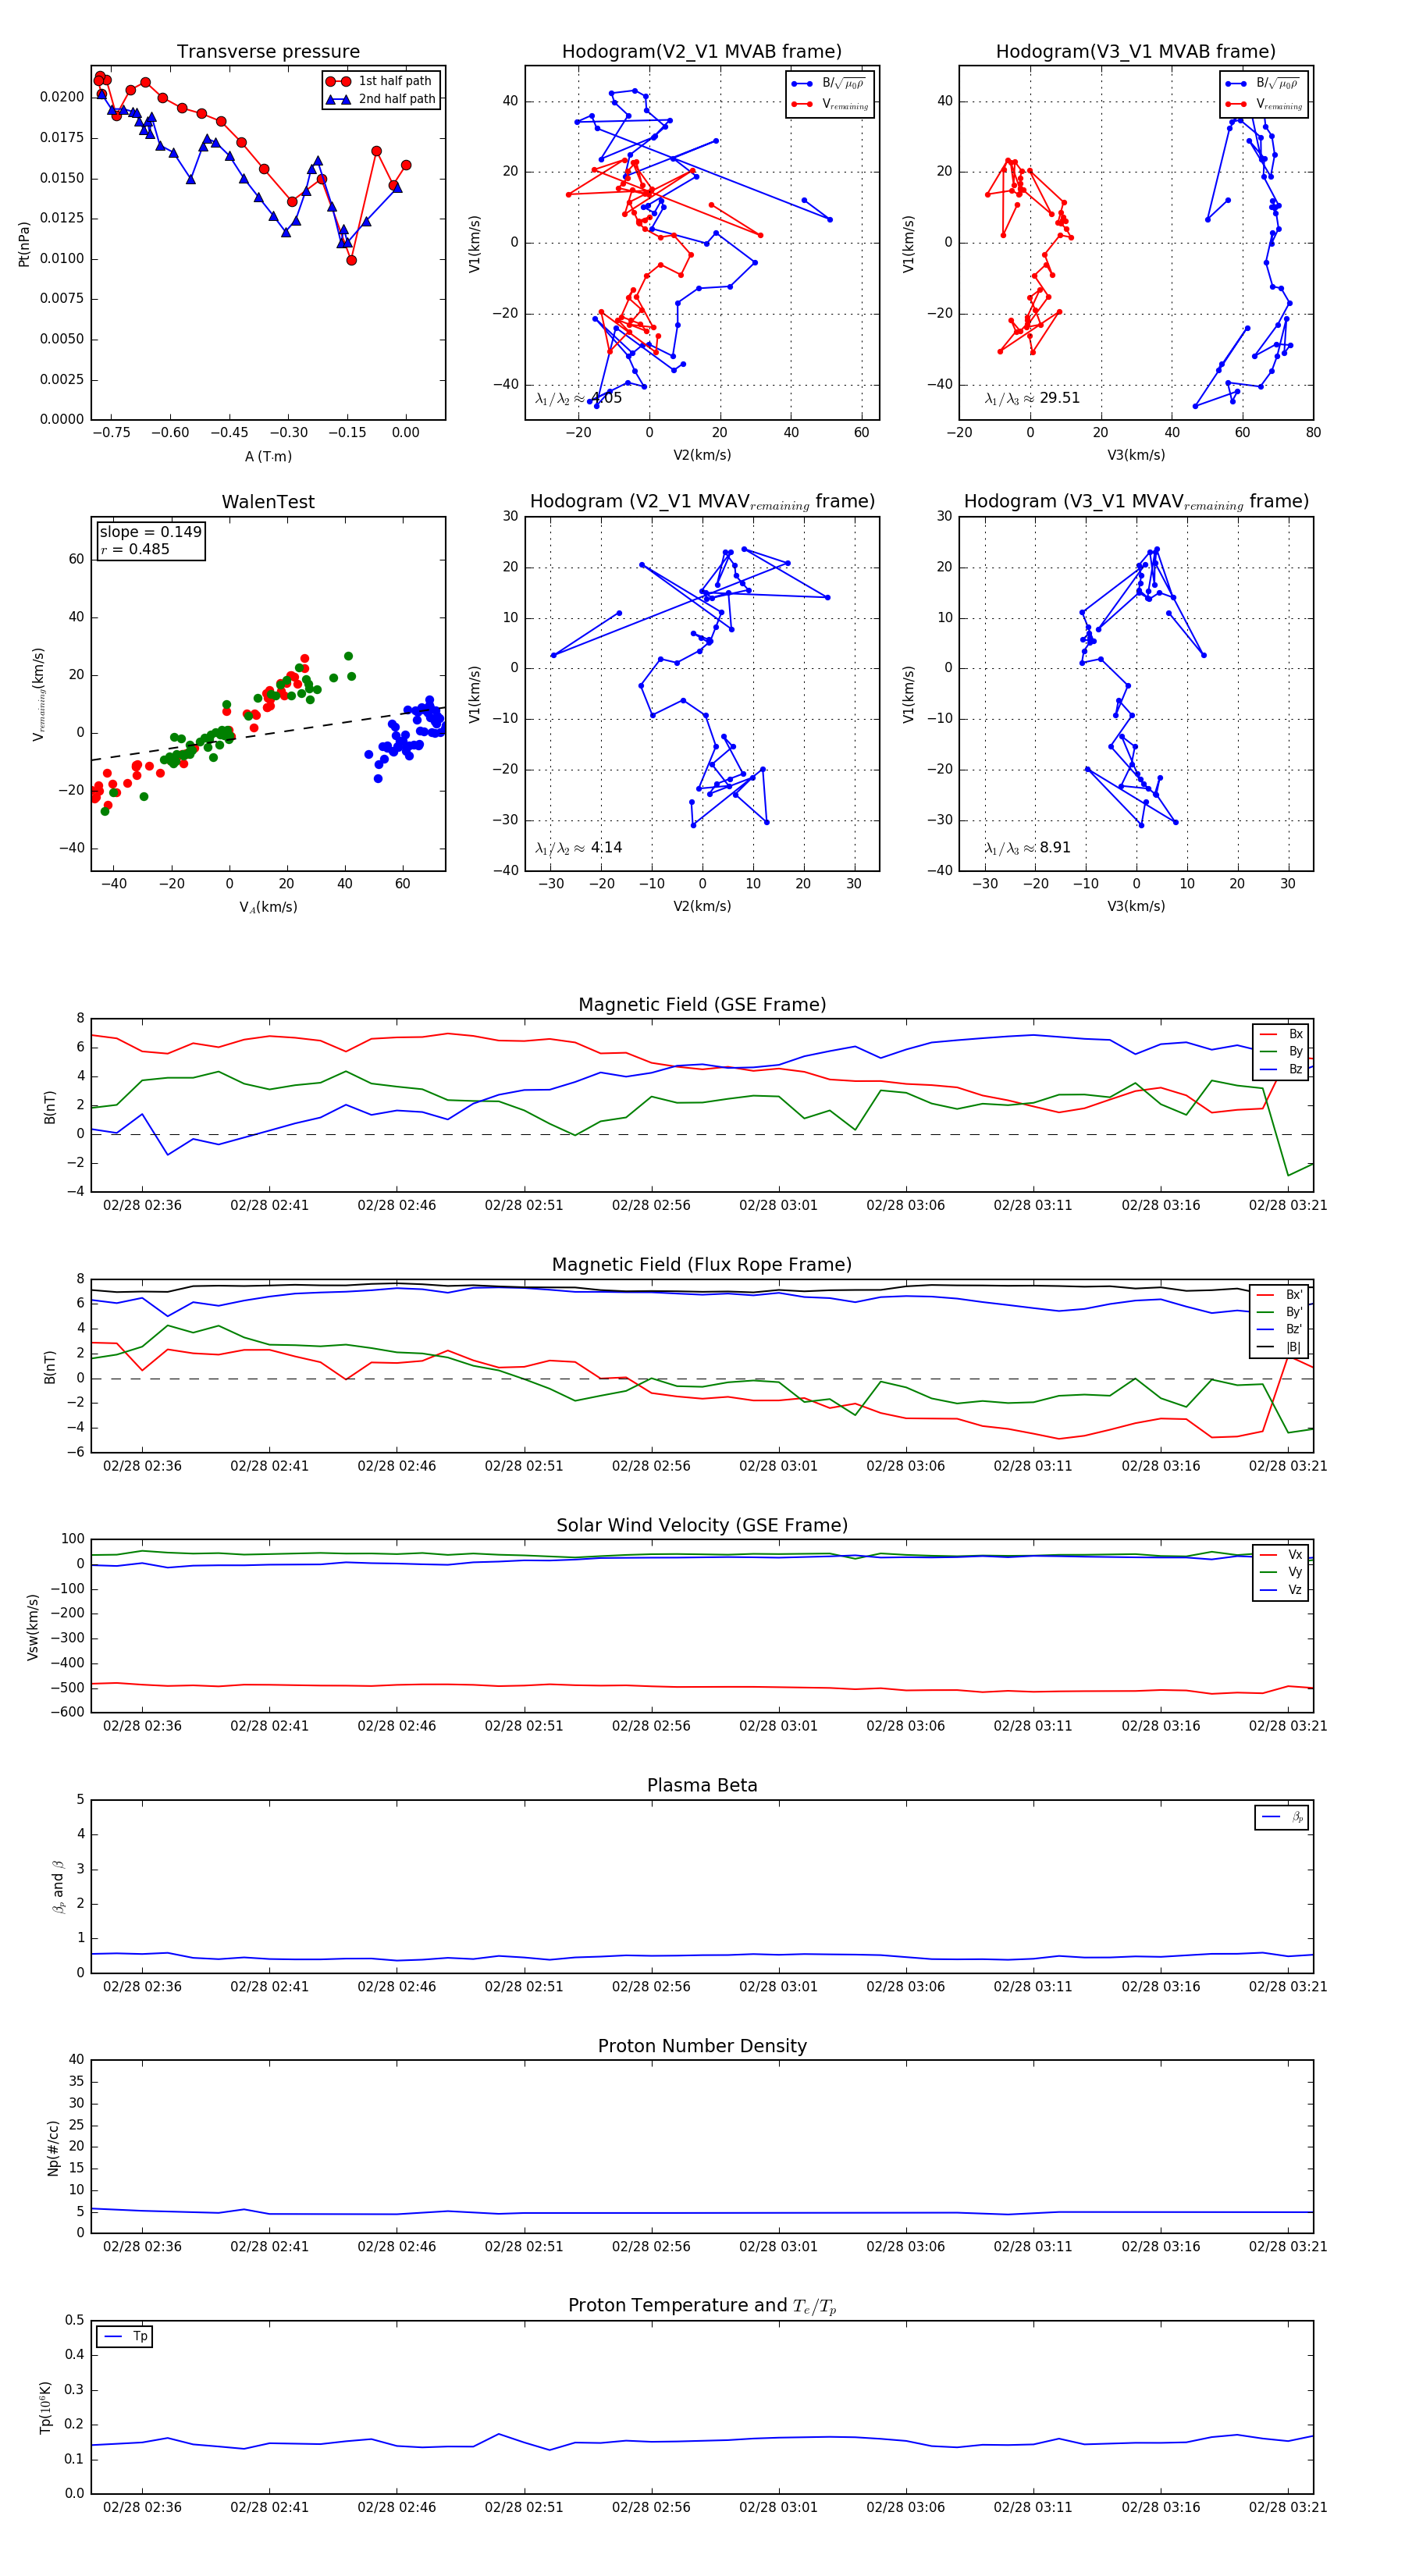The height and width of the screenshot is (2576, 1405).
Task: Select the 'slope = 0.149' annotation
Action: (x=151, y=532)
